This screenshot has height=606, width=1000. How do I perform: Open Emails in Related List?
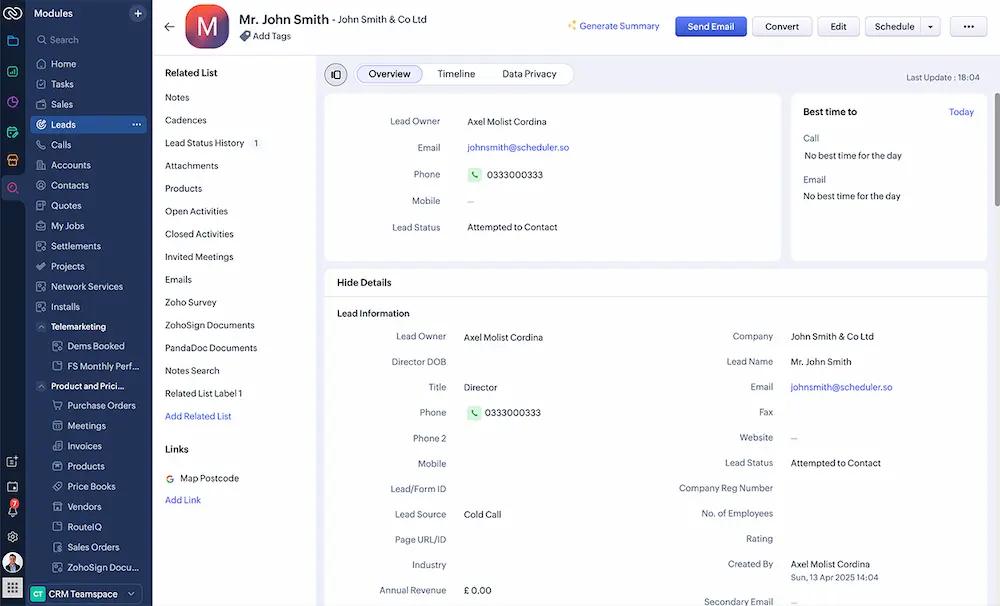(178, 279)
